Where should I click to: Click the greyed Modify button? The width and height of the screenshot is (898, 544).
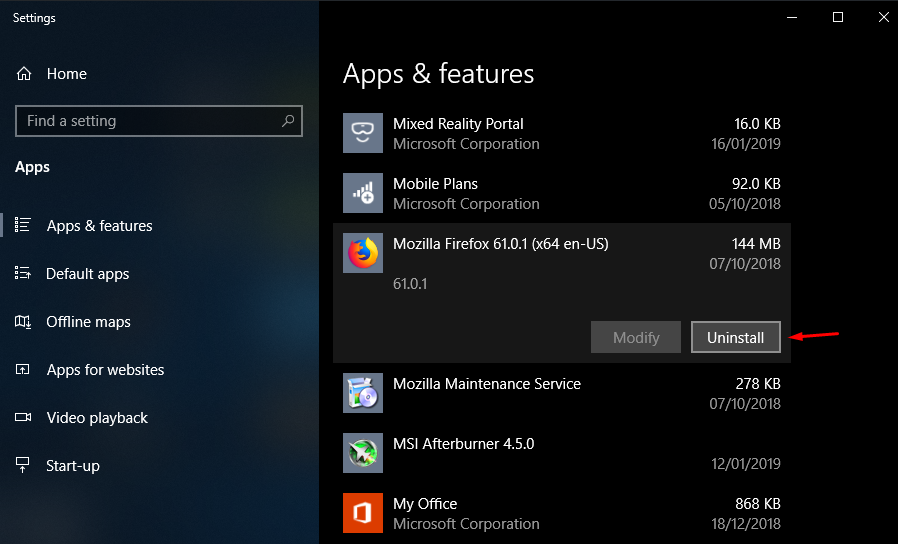point(636,337)
